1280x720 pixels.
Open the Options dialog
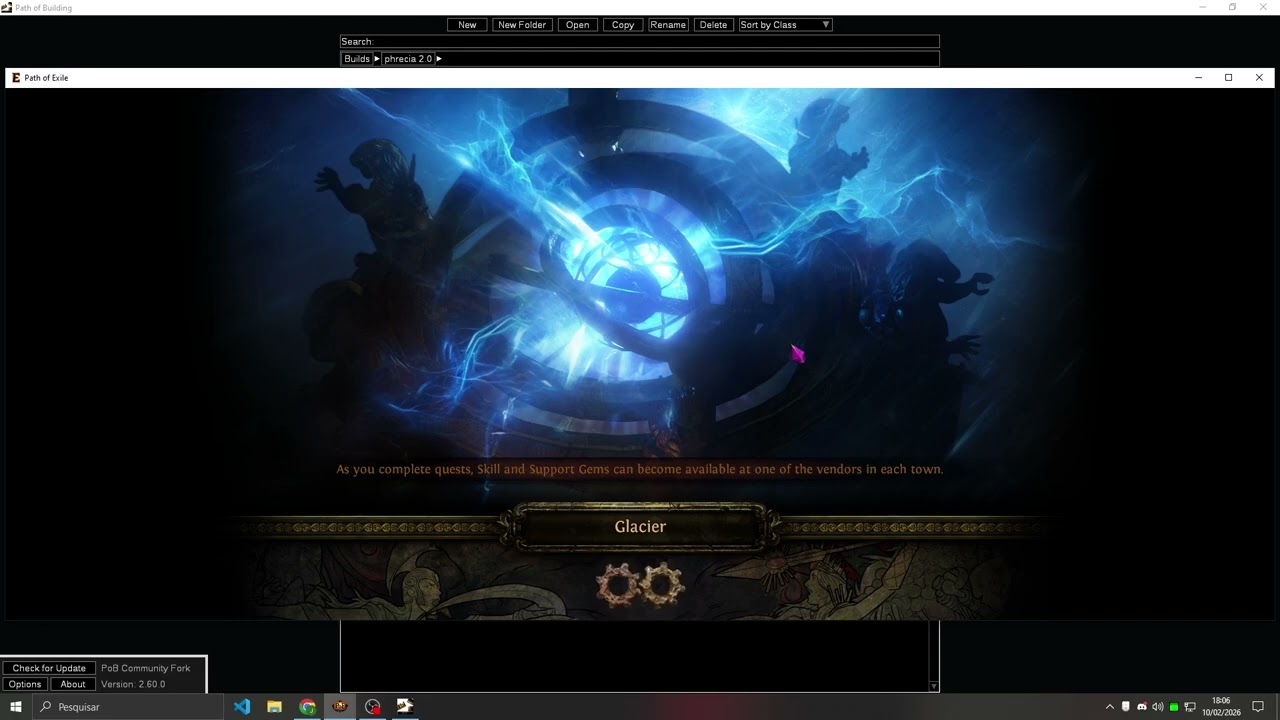pyautogui.click(x=25, y=684)
